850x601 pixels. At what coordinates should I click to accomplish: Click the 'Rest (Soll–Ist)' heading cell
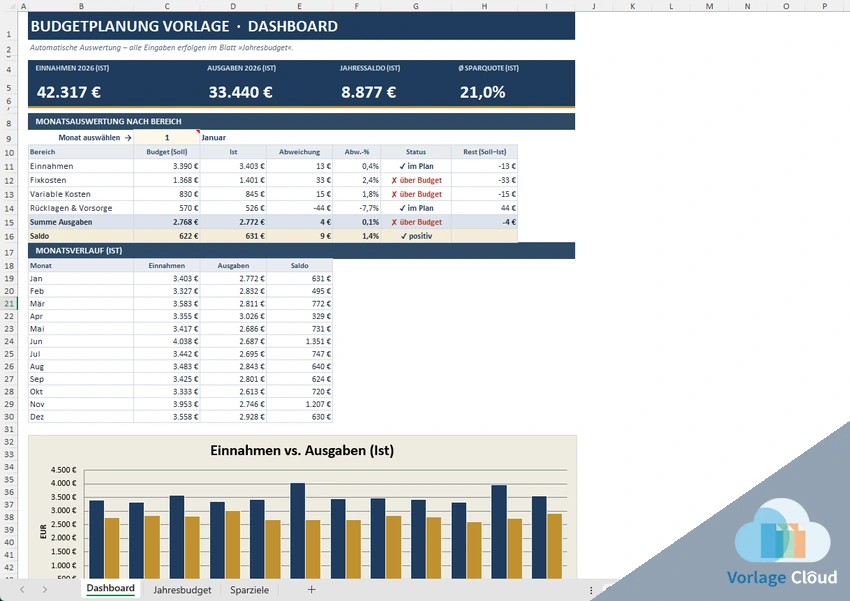(484, 152)
